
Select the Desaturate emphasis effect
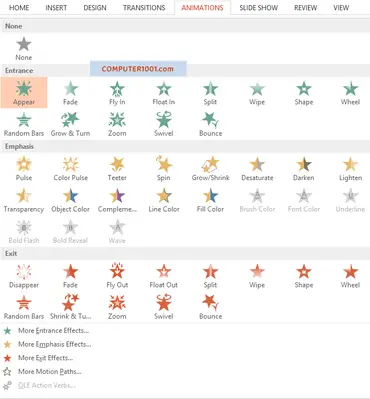257,169
